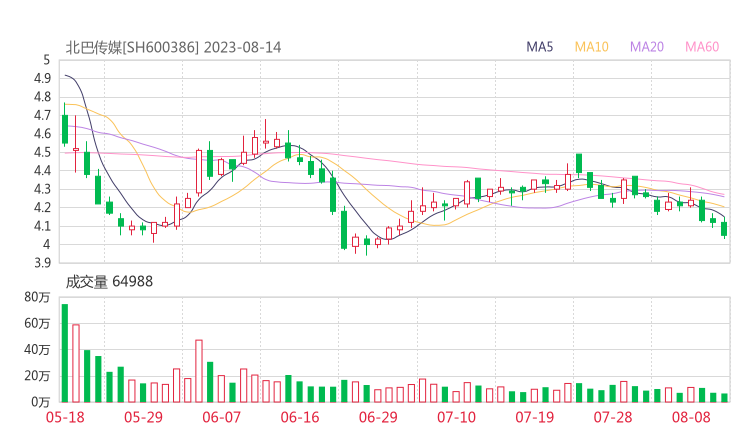Click the last green candlestick at chart end
Image resolution: width=740 pixels, height=440 pixels.
(x=724, y=229)
